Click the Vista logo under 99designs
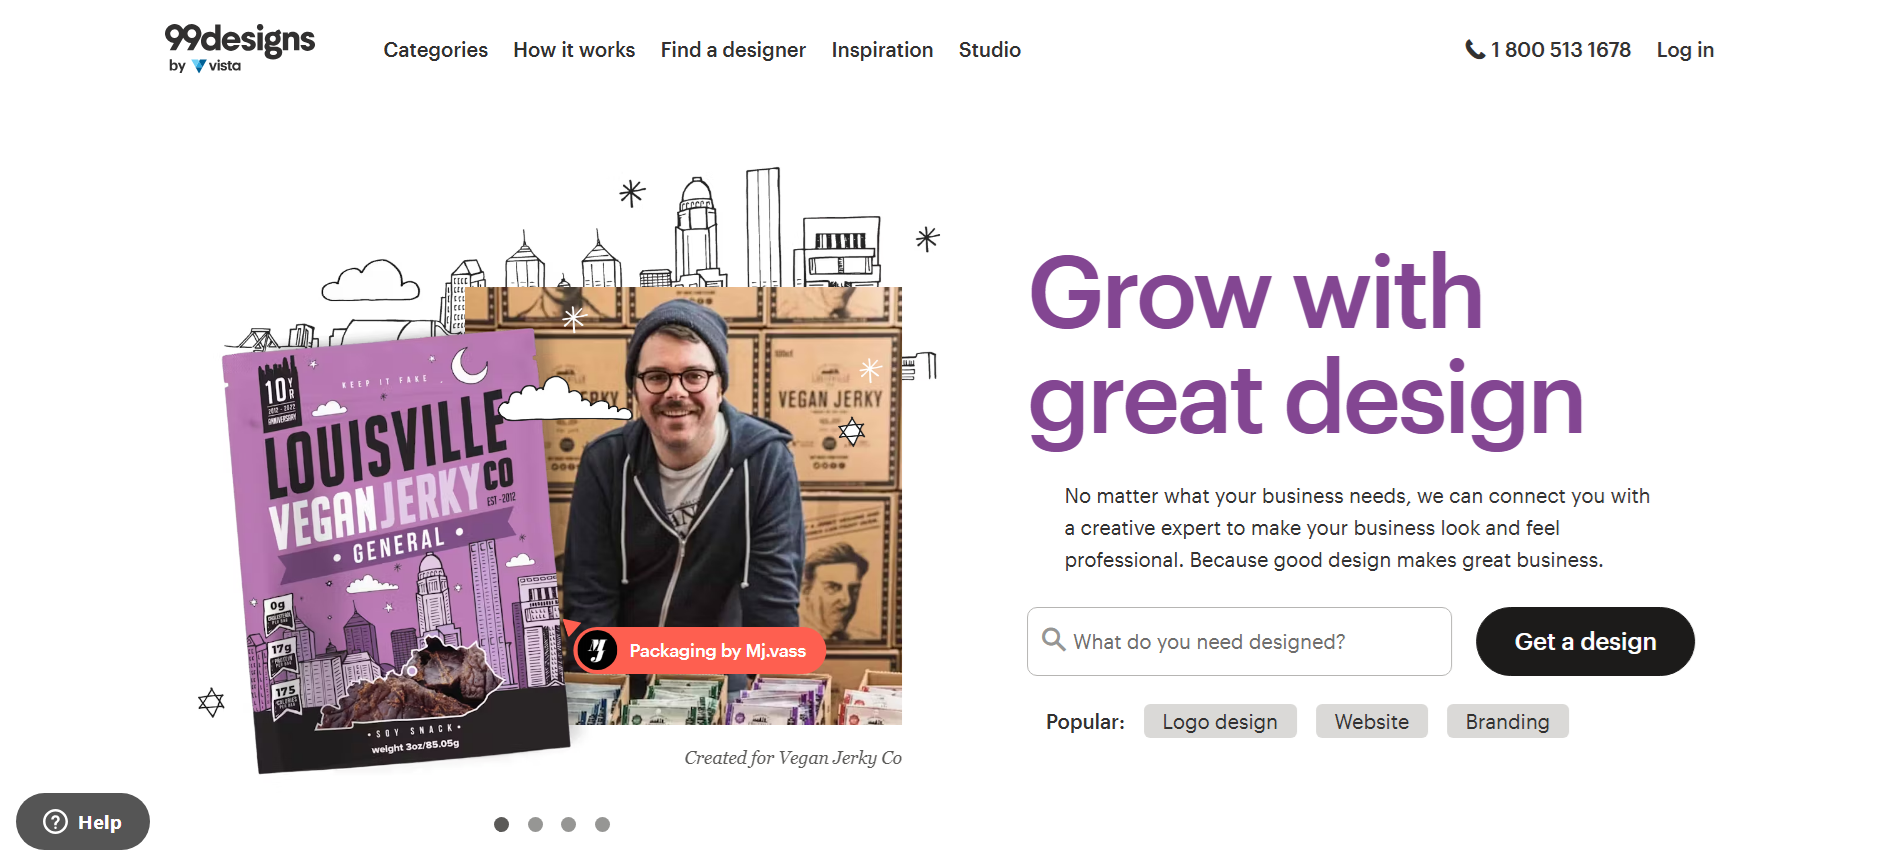 coord(216,66)
